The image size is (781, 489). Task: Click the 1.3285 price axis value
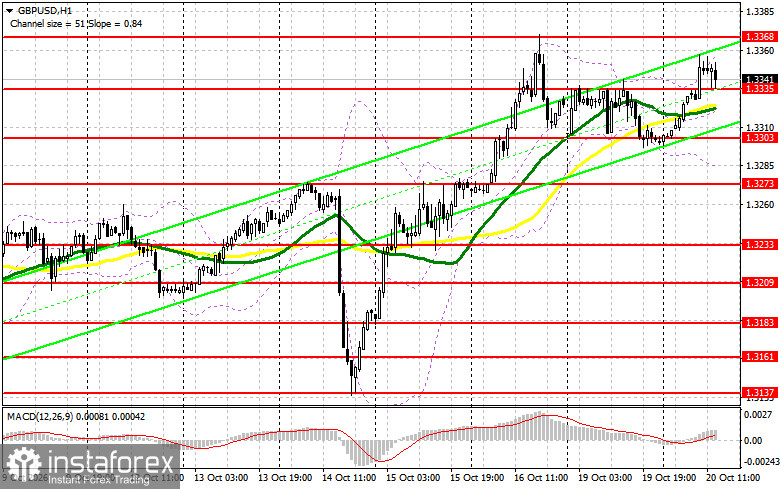click(x=760, y=165)
